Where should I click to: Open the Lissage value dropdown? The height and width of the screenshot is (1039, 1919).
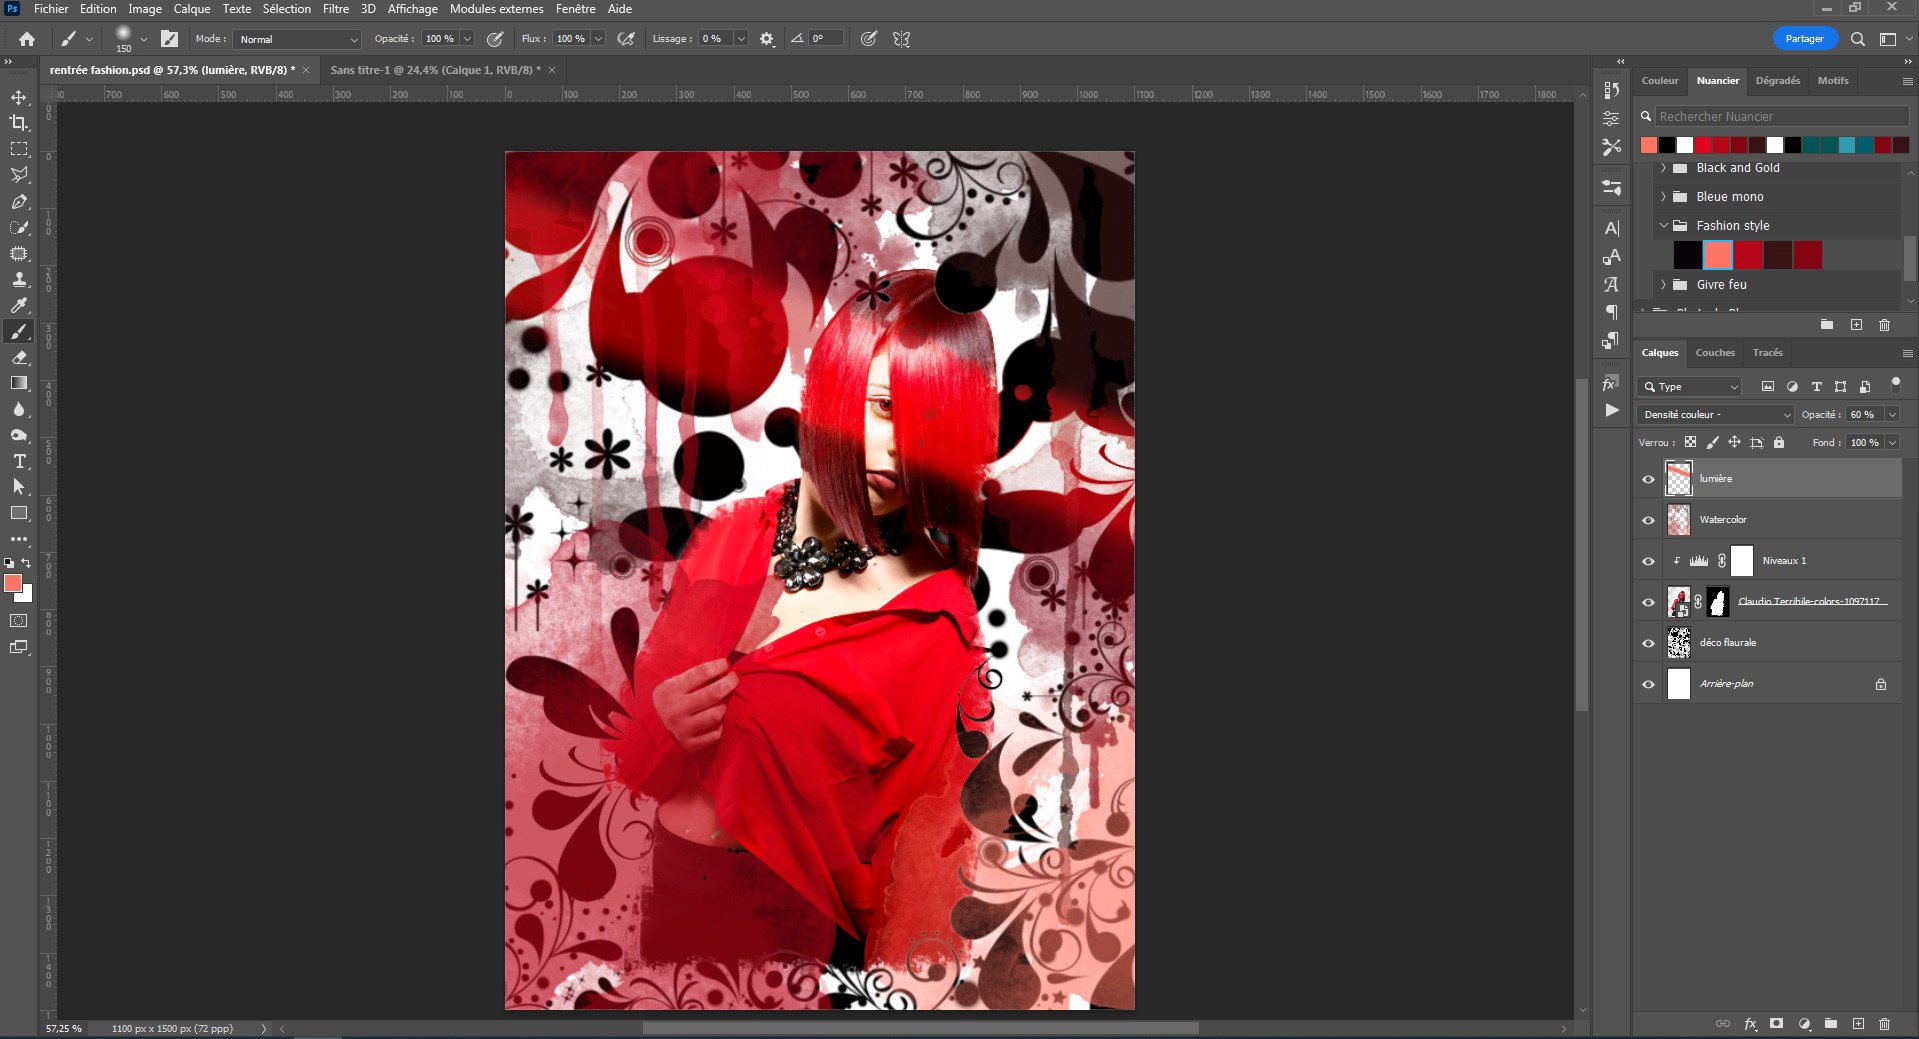(x=741, y=39)
